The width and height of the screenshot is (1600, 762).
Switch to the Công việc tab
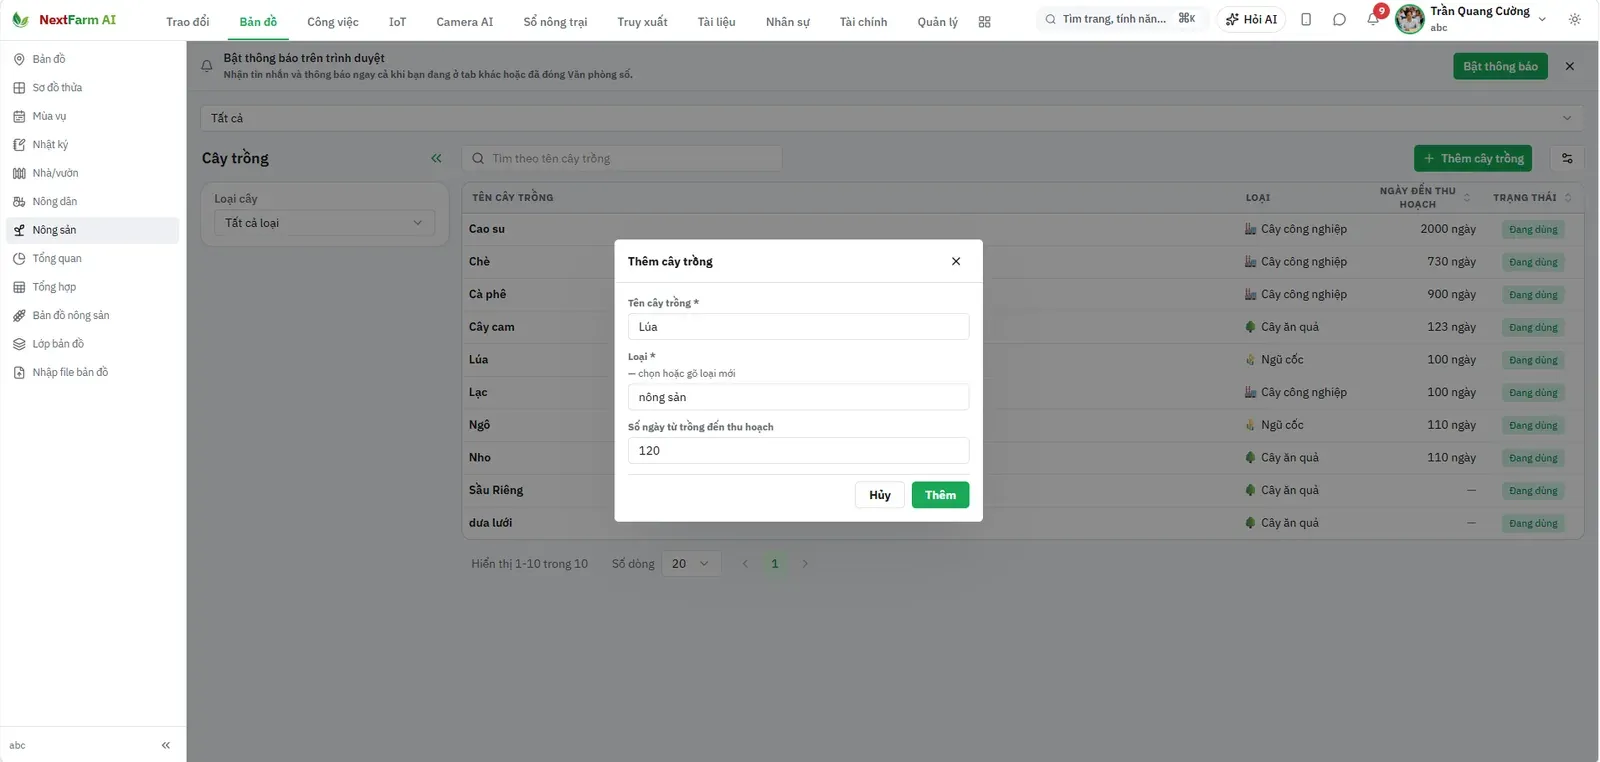coord(333,22)
